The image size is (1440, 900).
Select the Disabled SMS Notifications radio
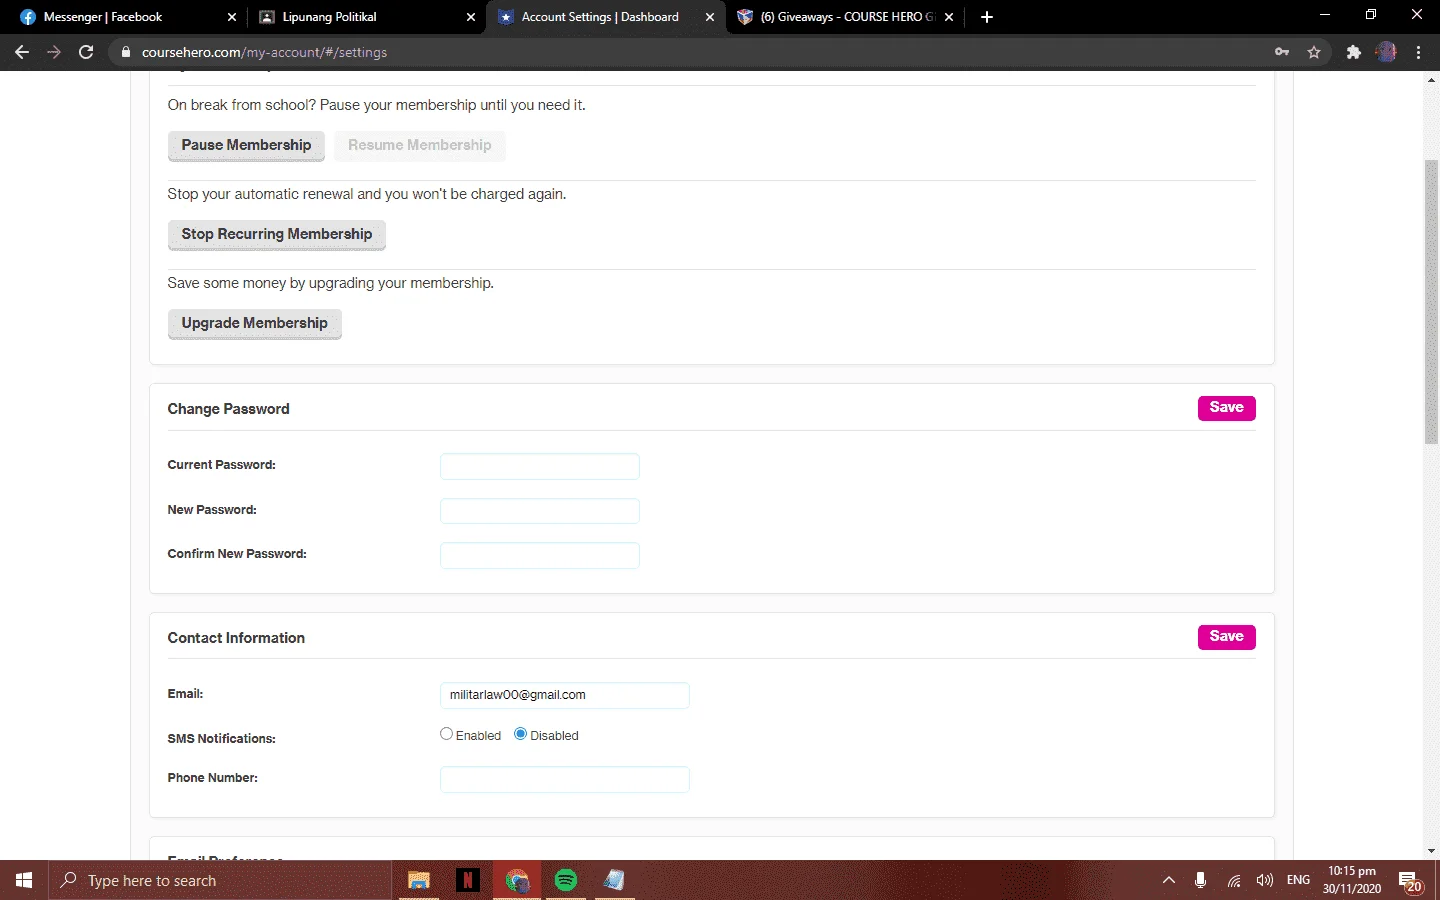pos(520,734)
